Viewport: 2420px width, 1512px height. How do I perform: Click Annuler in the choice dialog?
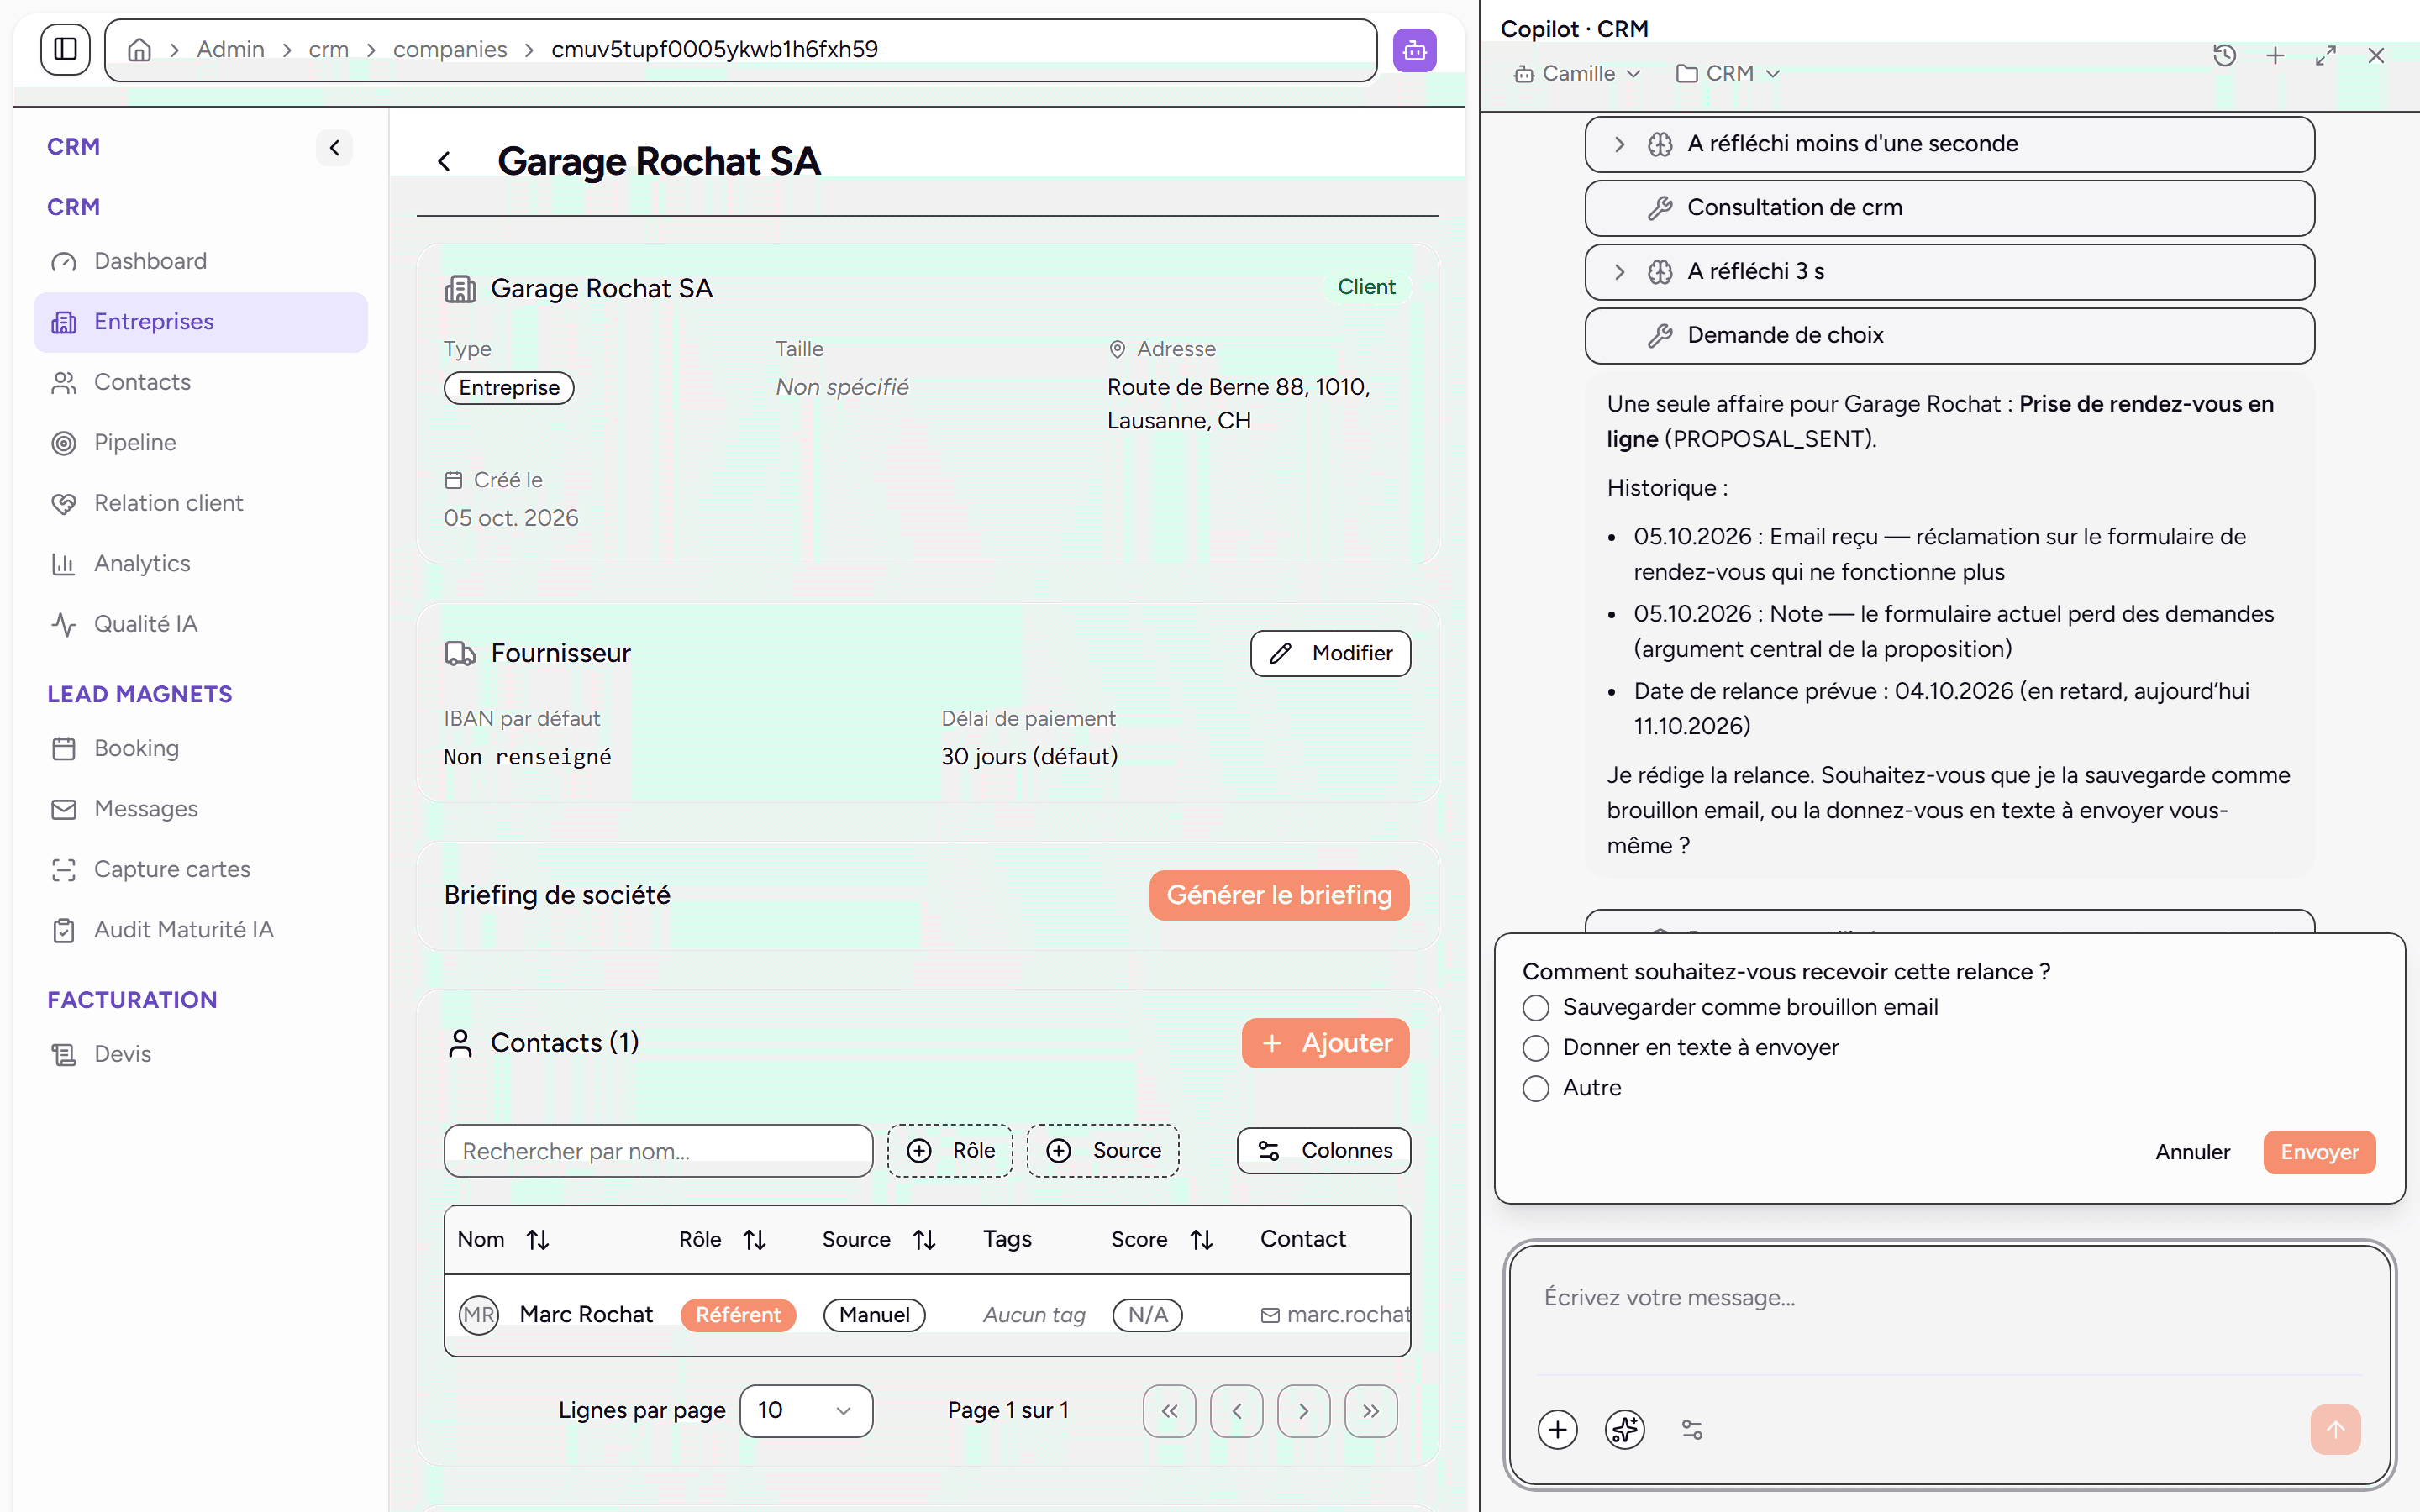[2192, 1152]
